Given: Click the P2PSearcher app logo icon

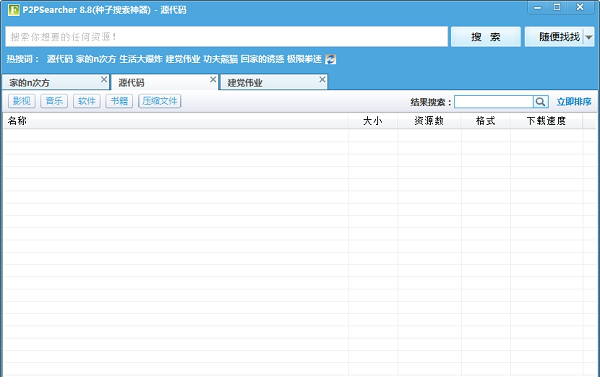Looking at the screenshot, I should point(14,10).
